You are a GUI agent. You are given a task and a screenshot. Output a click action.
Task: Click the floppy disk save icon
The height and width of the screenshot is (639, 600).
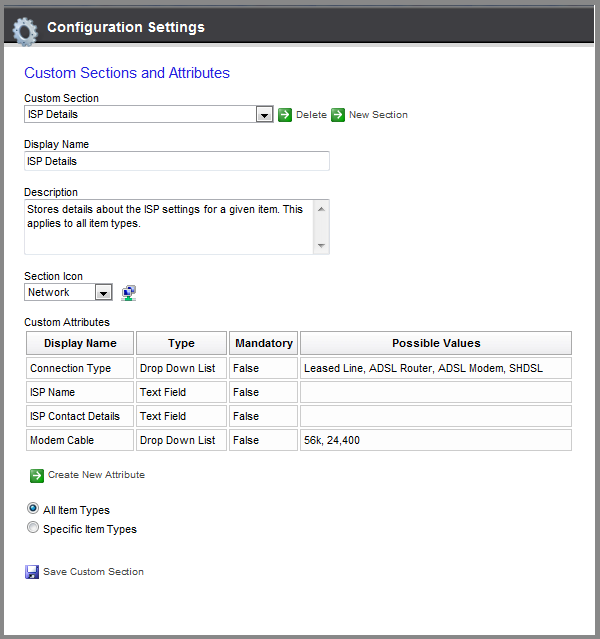pyautogui.click(x=32, y=572)
